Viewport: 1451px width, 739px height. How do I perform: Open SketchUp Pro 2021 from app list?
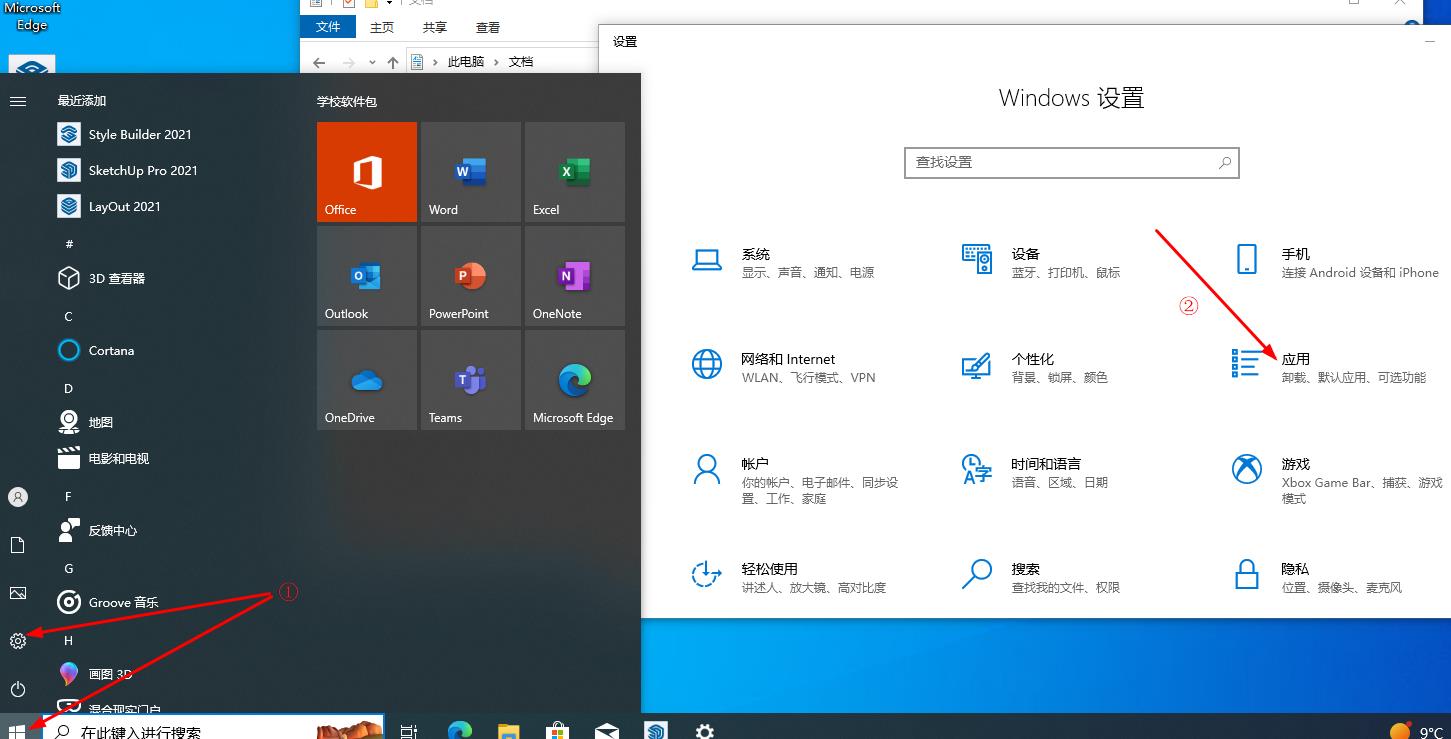coord(142,171)
